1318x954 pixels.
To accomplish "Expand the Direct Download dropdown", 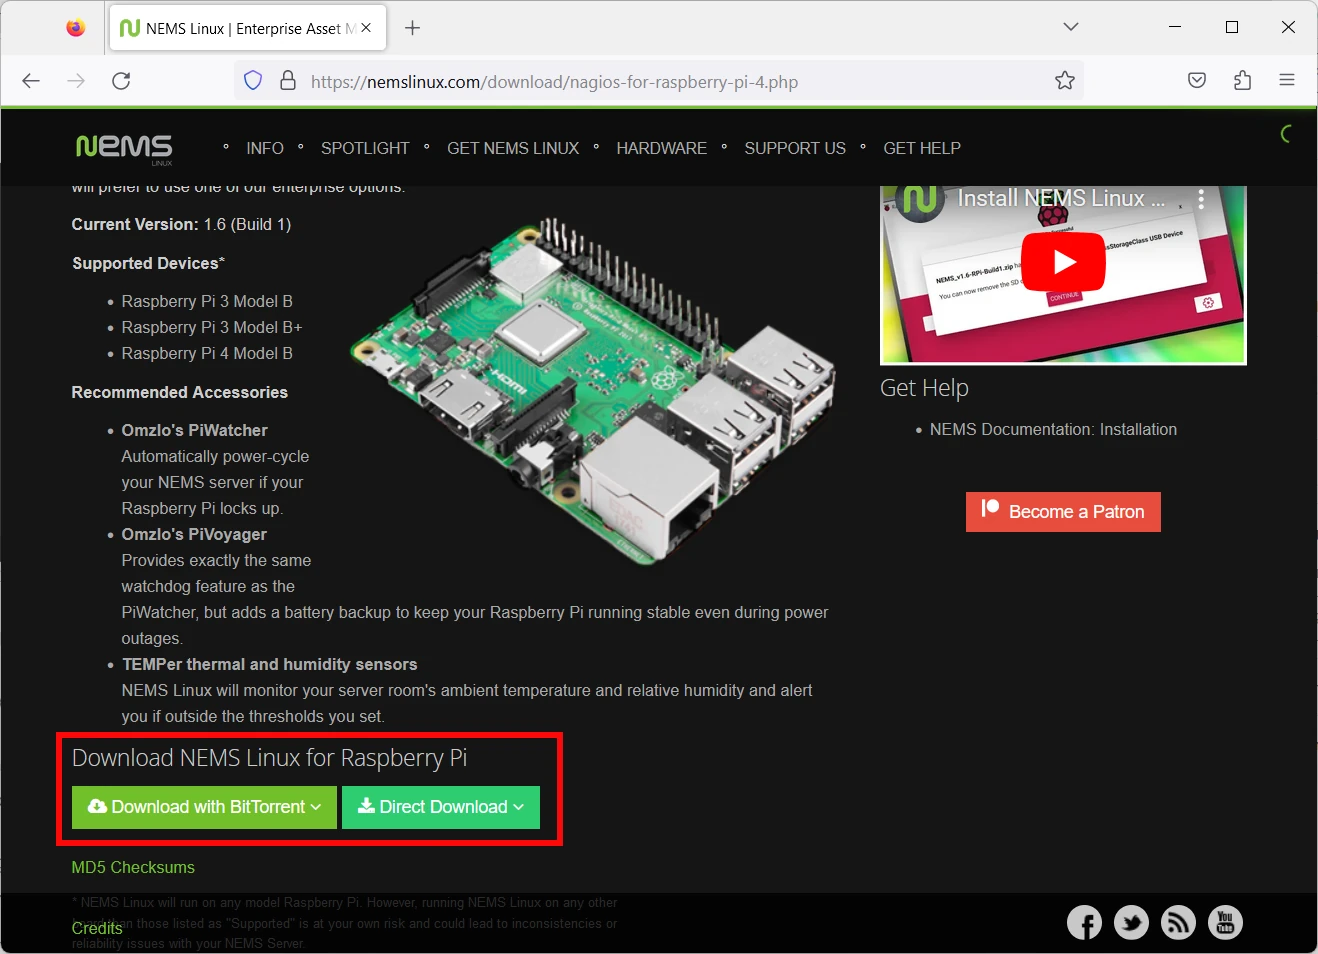I will [441, 807].
